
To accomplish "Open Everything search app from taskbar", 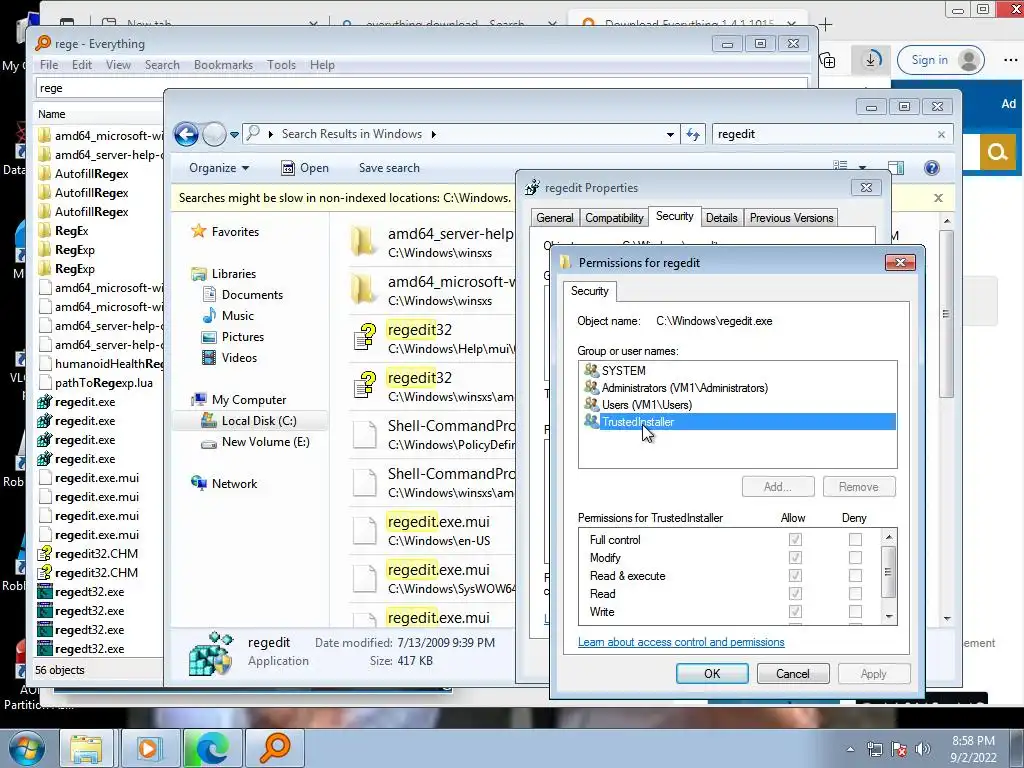I will click(x=274, y=748).
